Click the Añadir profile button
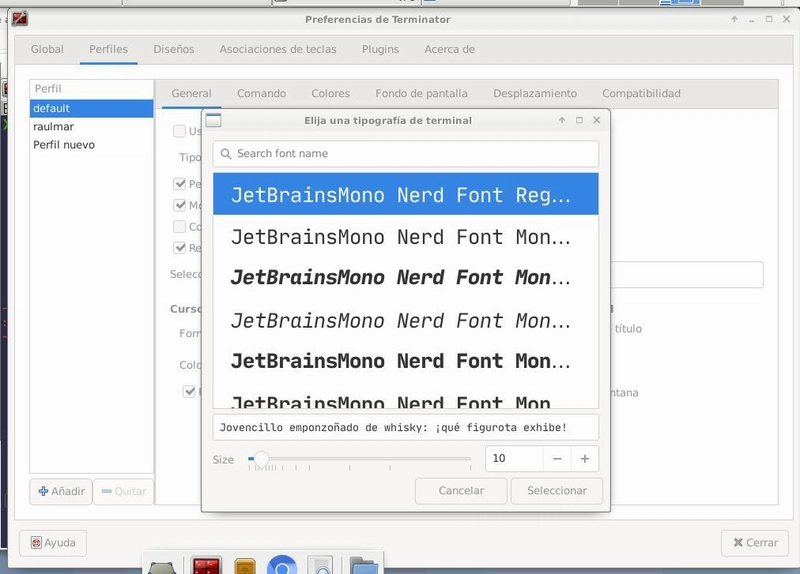The image size is (800, 574). (61, 491)
